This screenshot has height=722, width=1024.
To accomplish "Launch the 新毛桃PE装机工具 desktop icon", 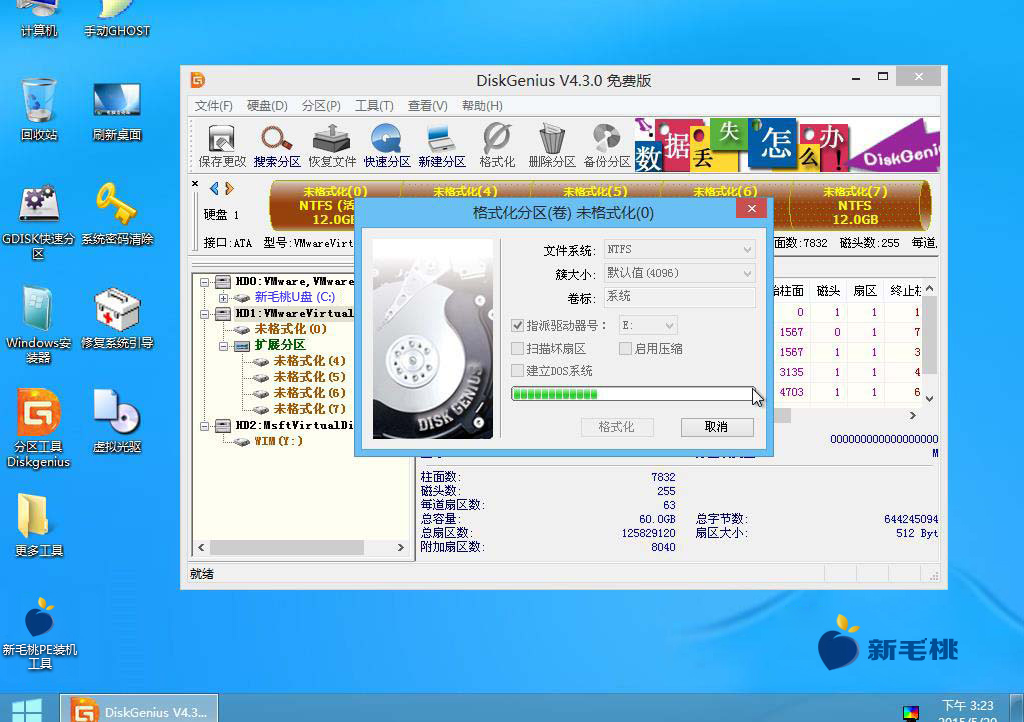I will (39, 633).
